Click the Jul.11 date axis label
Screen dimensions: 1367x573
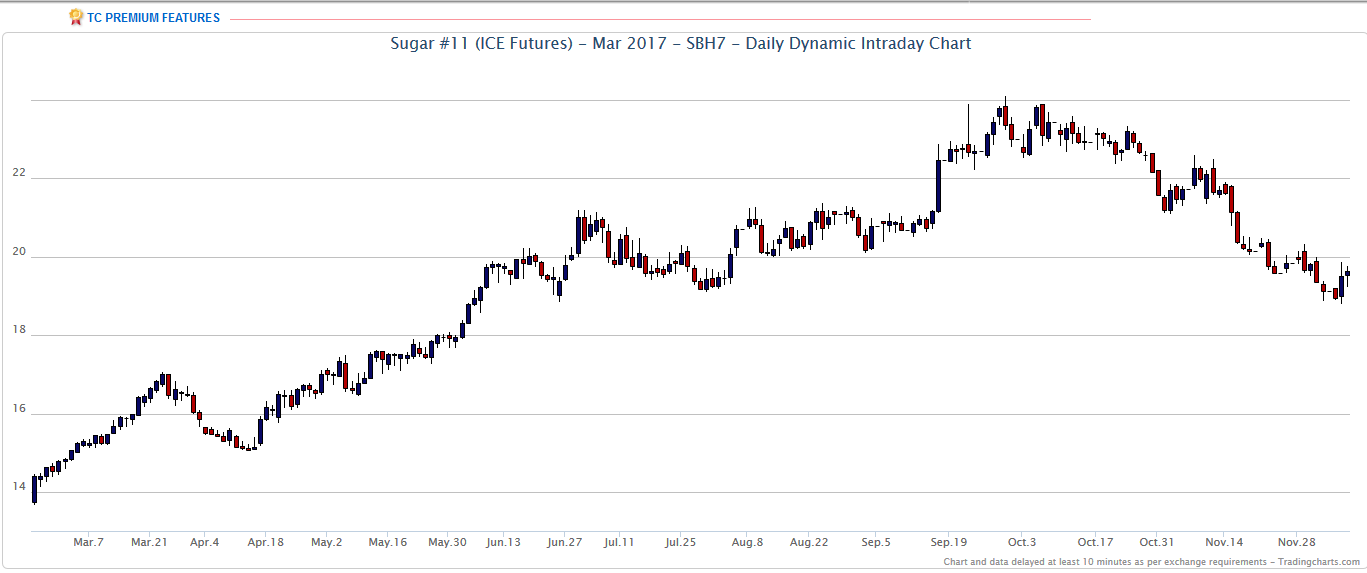619,542
